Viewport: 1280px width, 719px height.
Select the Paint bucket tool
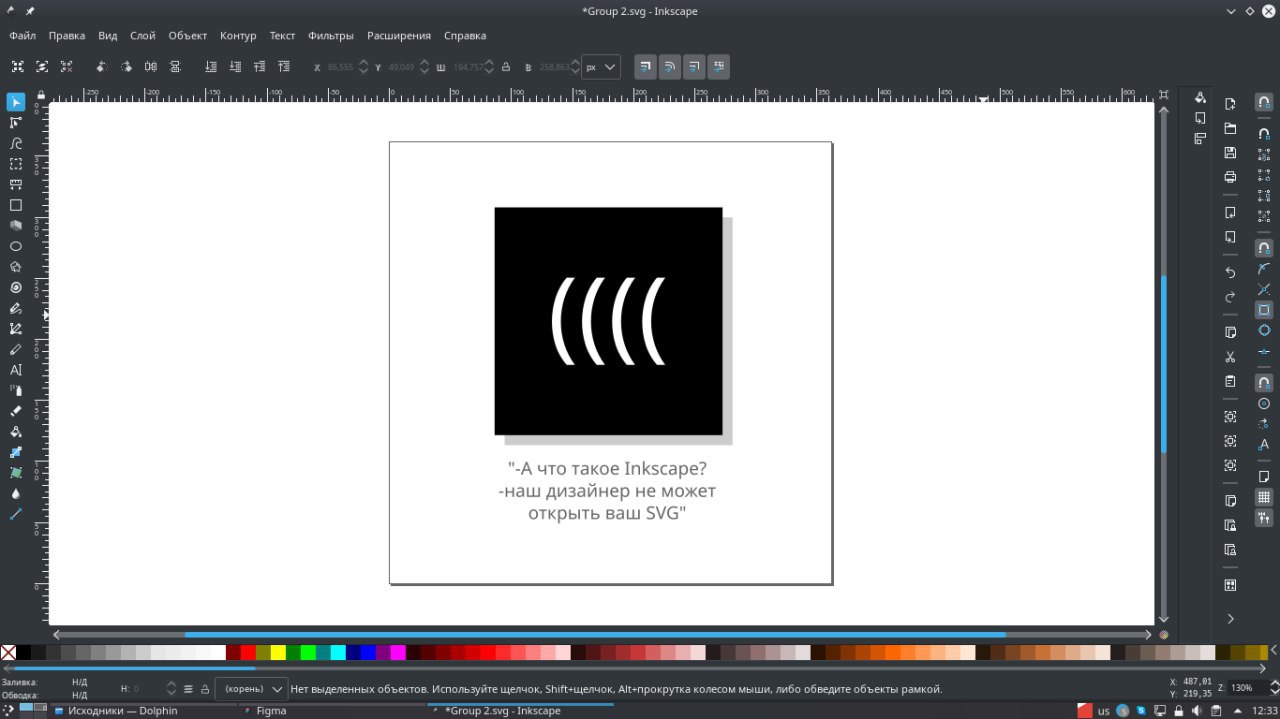point(16,431)
